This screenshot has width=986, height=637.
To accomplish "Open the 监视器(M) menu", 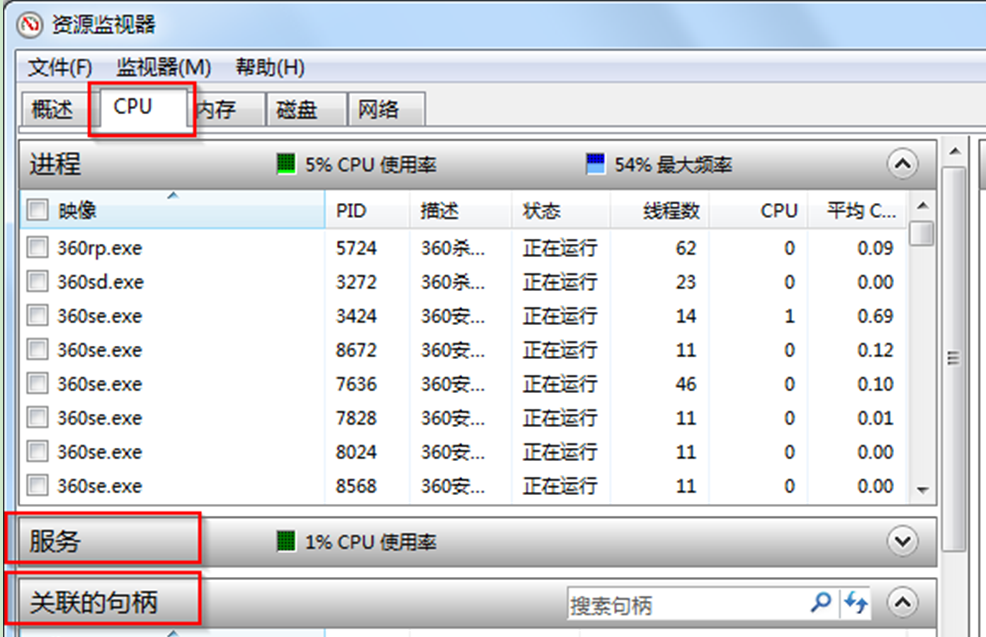I will click(163, 67).
